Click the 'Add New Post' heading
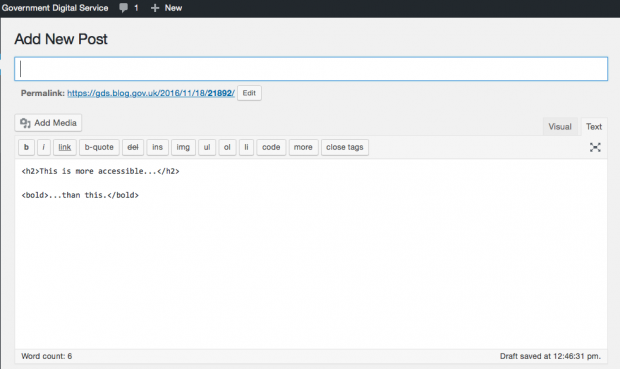 (x=61, y=39)
